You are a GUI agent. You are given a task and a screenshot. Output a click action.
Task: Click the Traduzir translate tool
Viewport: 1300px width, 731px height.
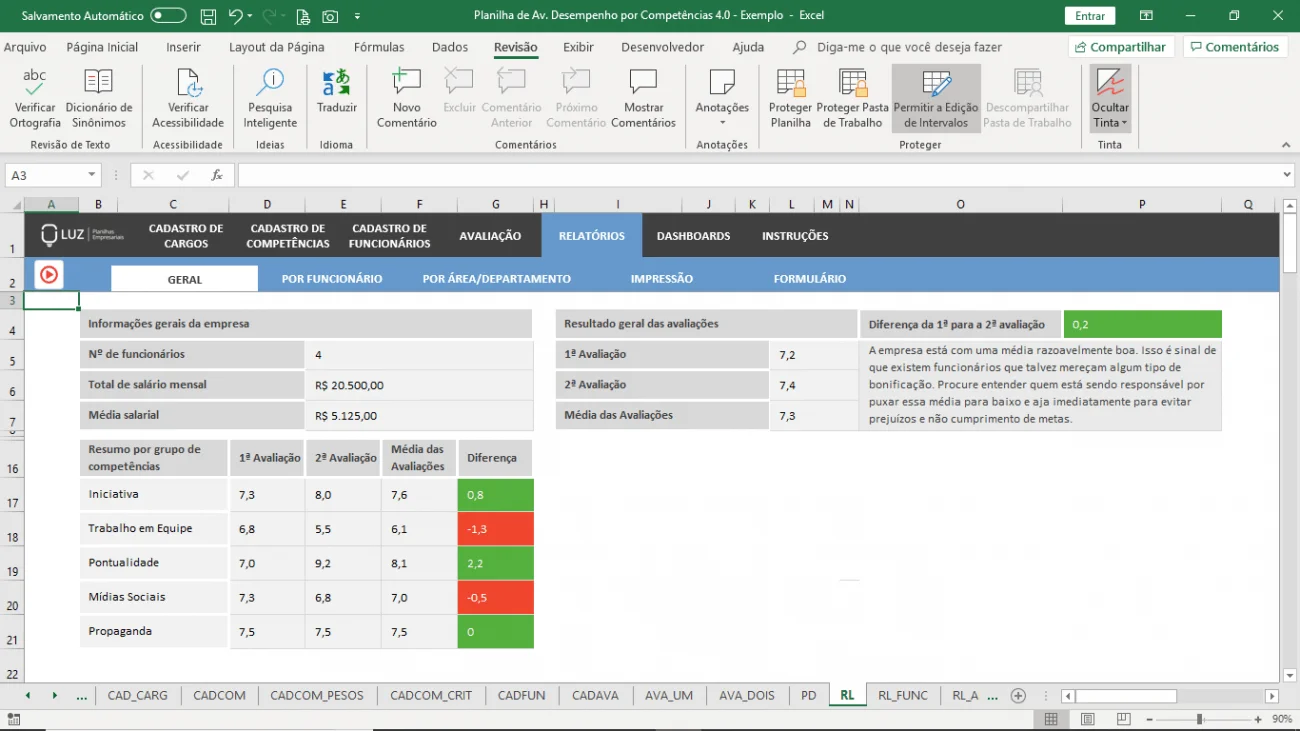pyautogui.click(x=337, y=92)
